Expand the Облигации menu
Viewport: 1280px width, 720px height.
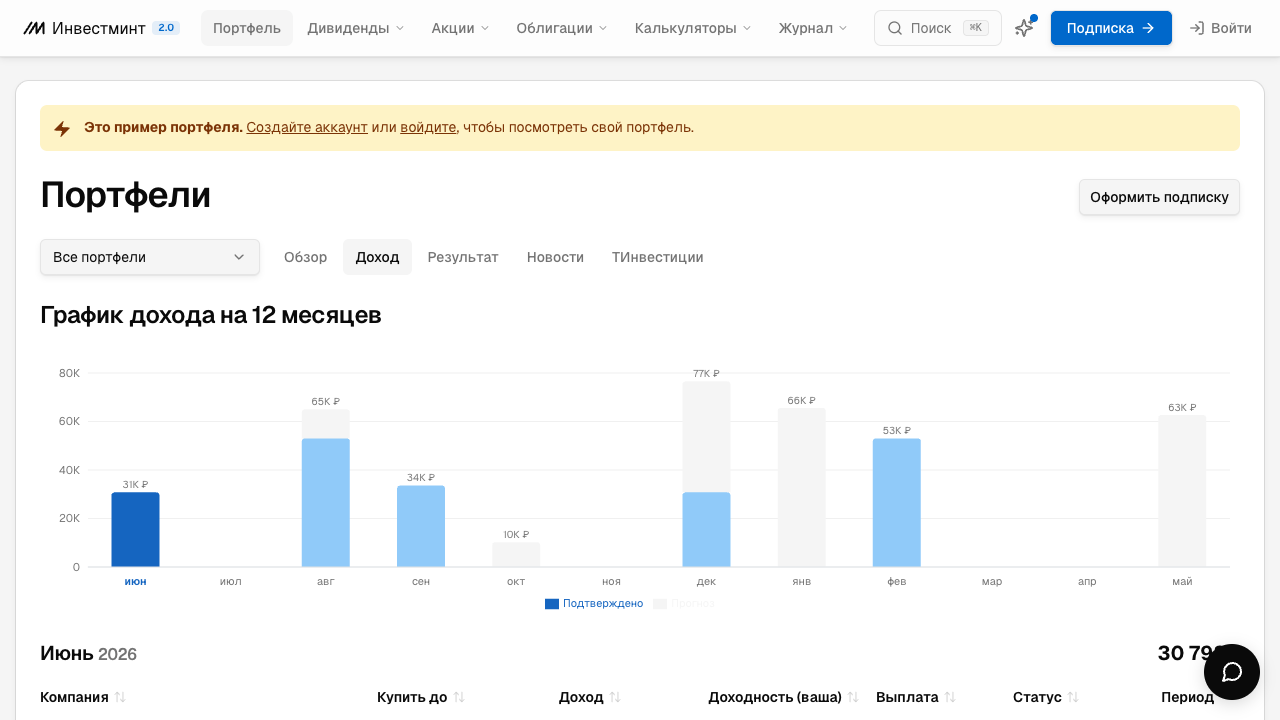coord(562,28)
